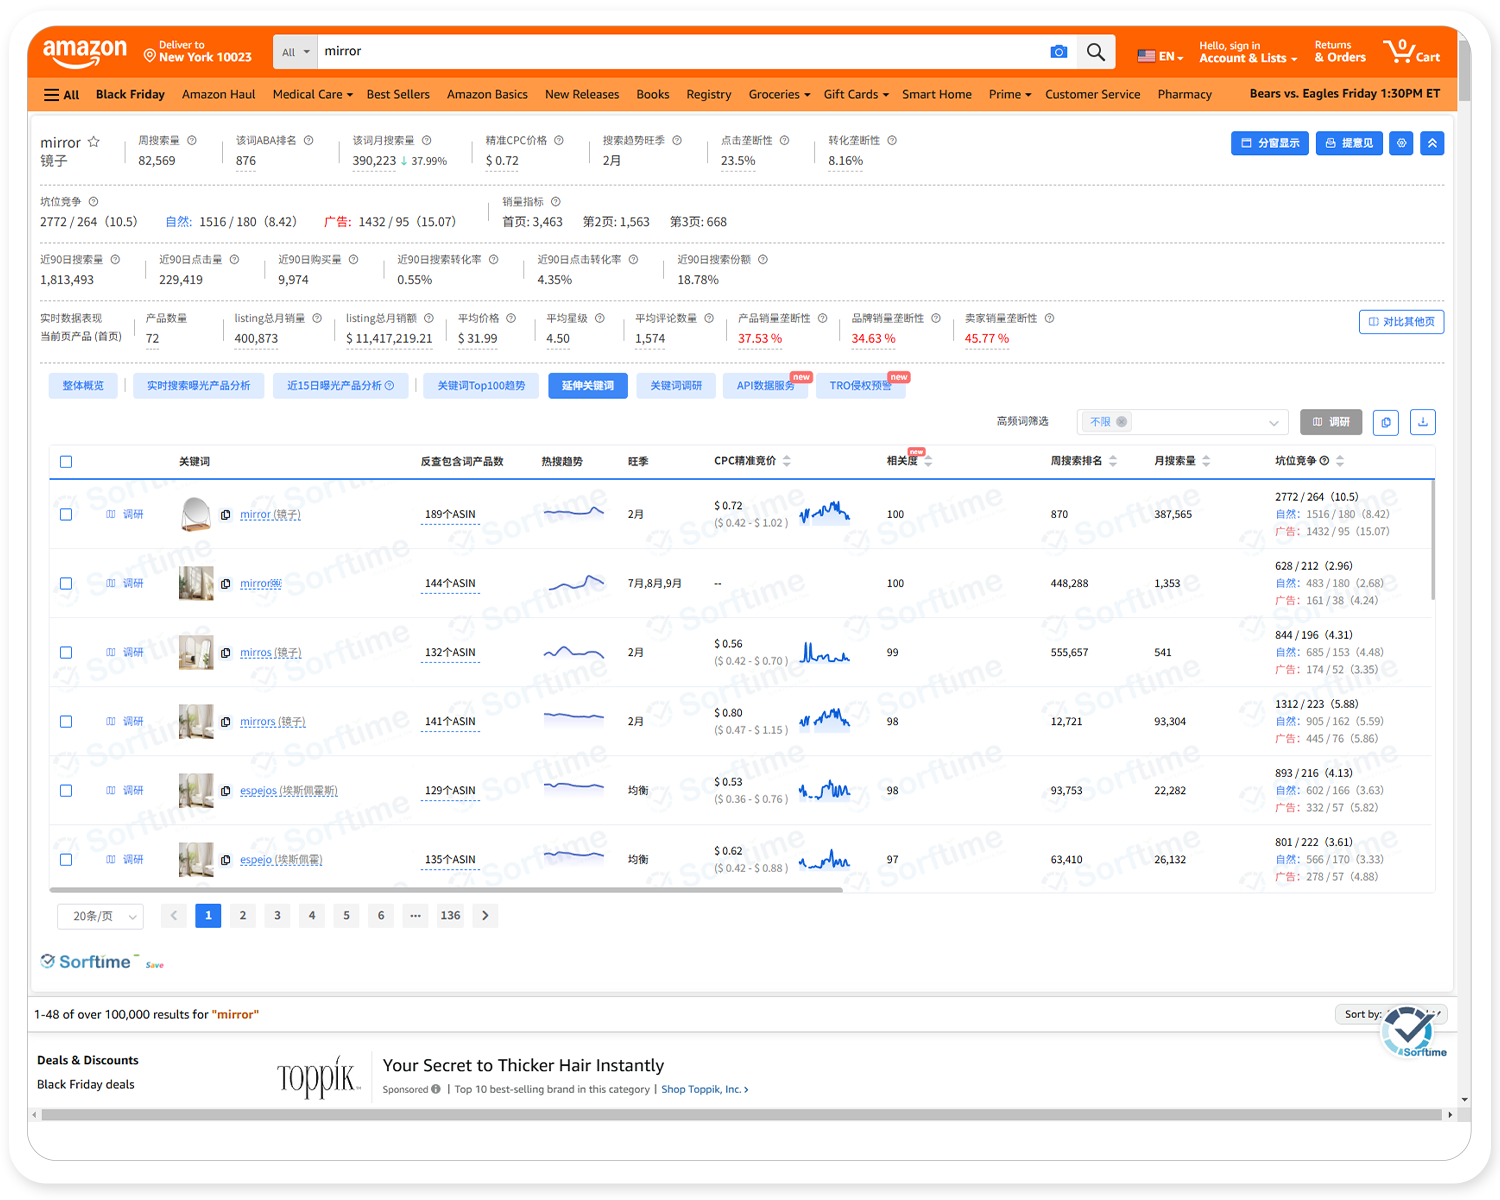The image size is (1500, 1200).
Task: Copy keyword "mirror (镜子)" using copy icon
Action: point(226,515)
